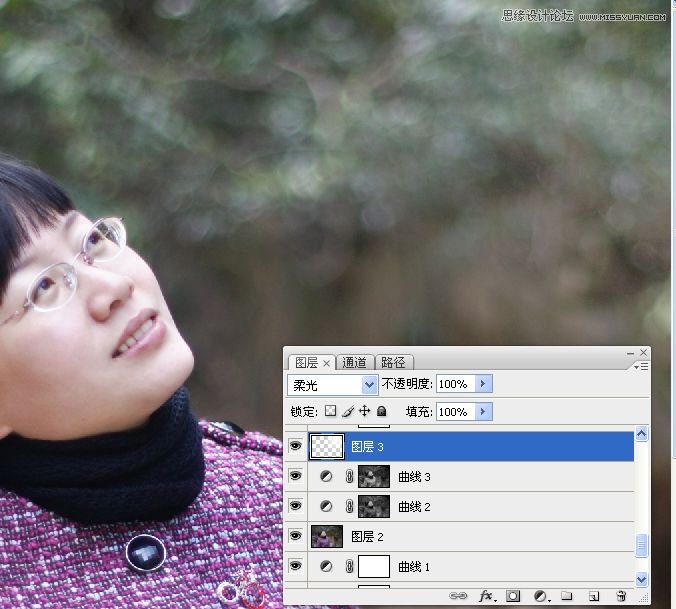Hide the 图层 2 layer
Image resolution: width=676 pixels, height=609 pixels.
pyautogui.click(x=296, y=536)
